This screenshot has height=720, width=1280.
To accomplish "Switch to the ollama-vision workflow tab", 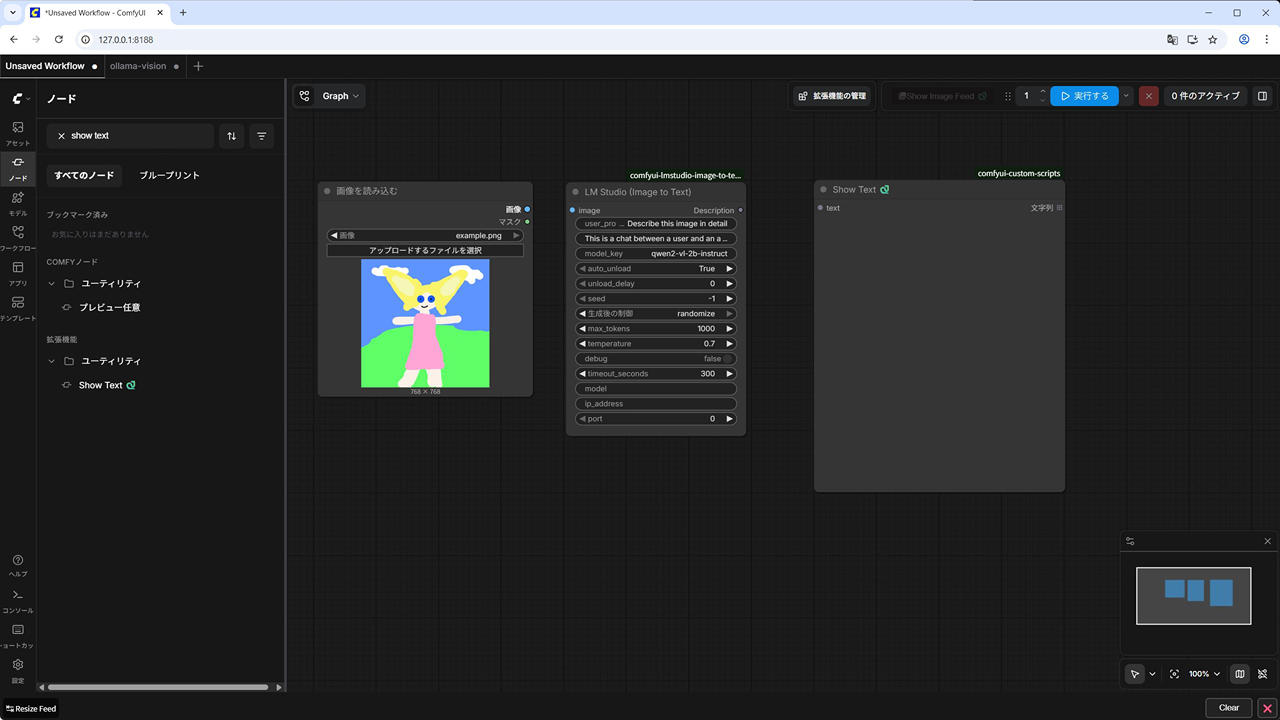I will (138, 66).
